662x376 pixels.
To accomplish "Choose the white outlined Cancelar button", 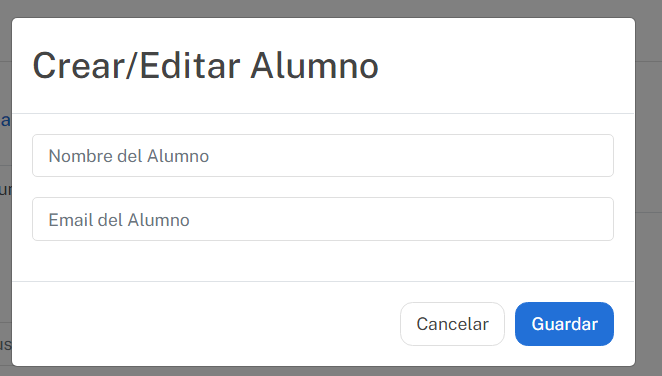I will [452, 324].
